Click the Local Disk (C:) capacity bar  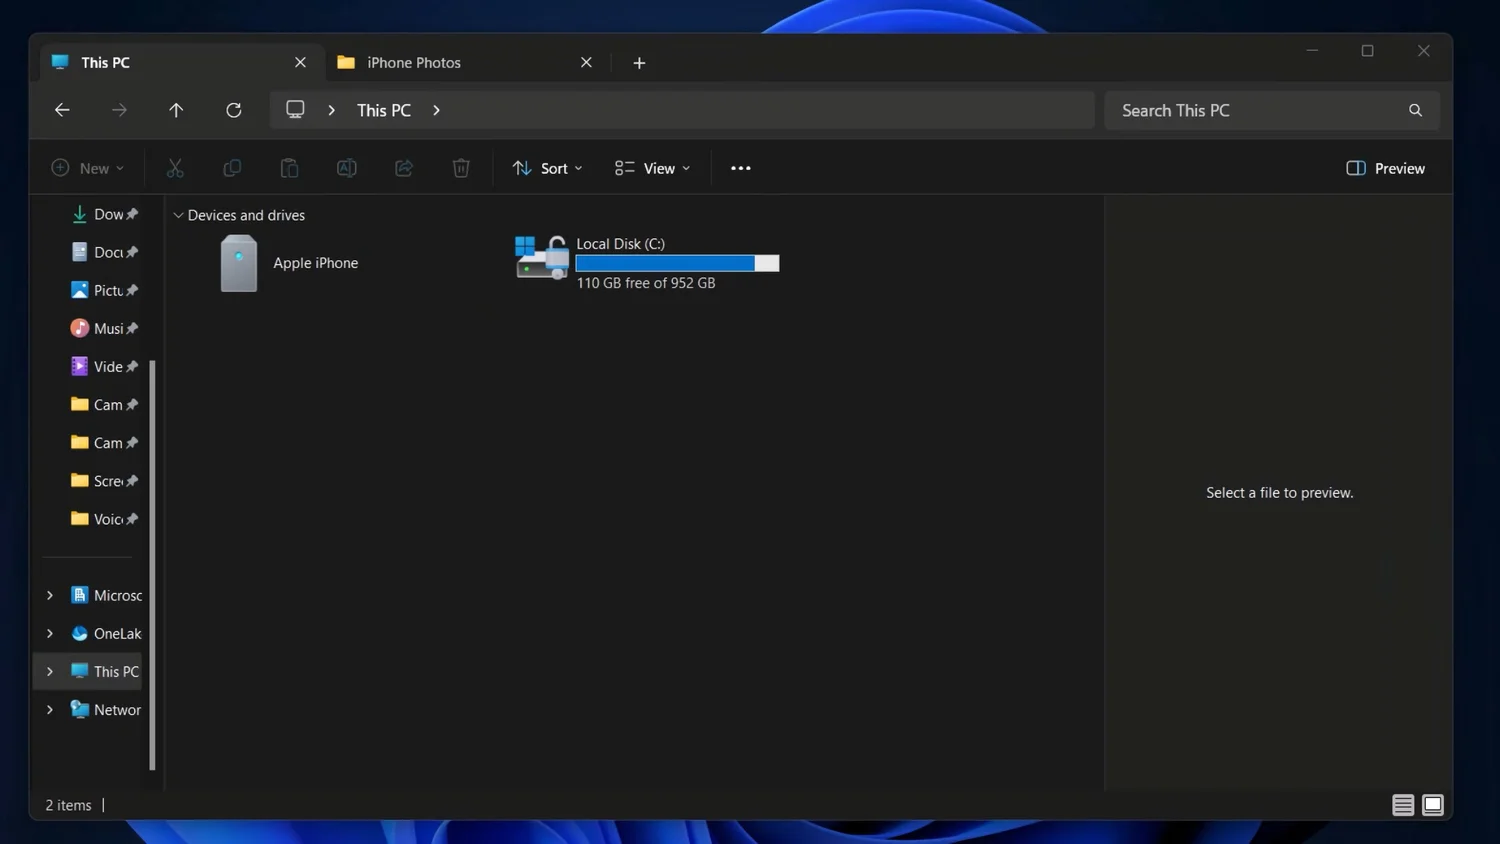pyautogui.click(x=677, y=263)
